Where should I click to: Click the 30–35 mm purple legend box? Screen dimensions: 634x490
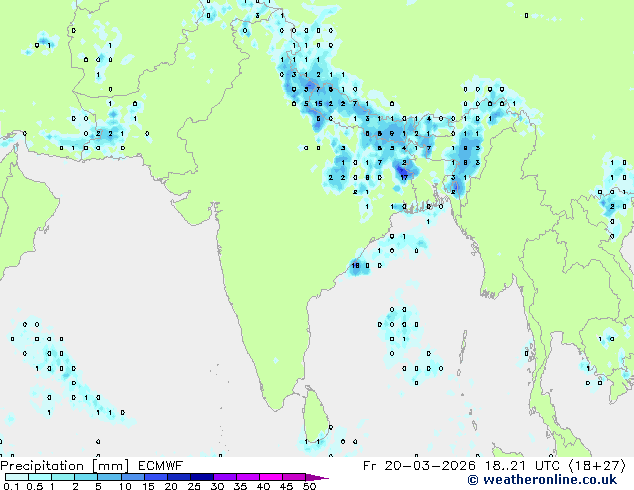(x=225, y=477)
